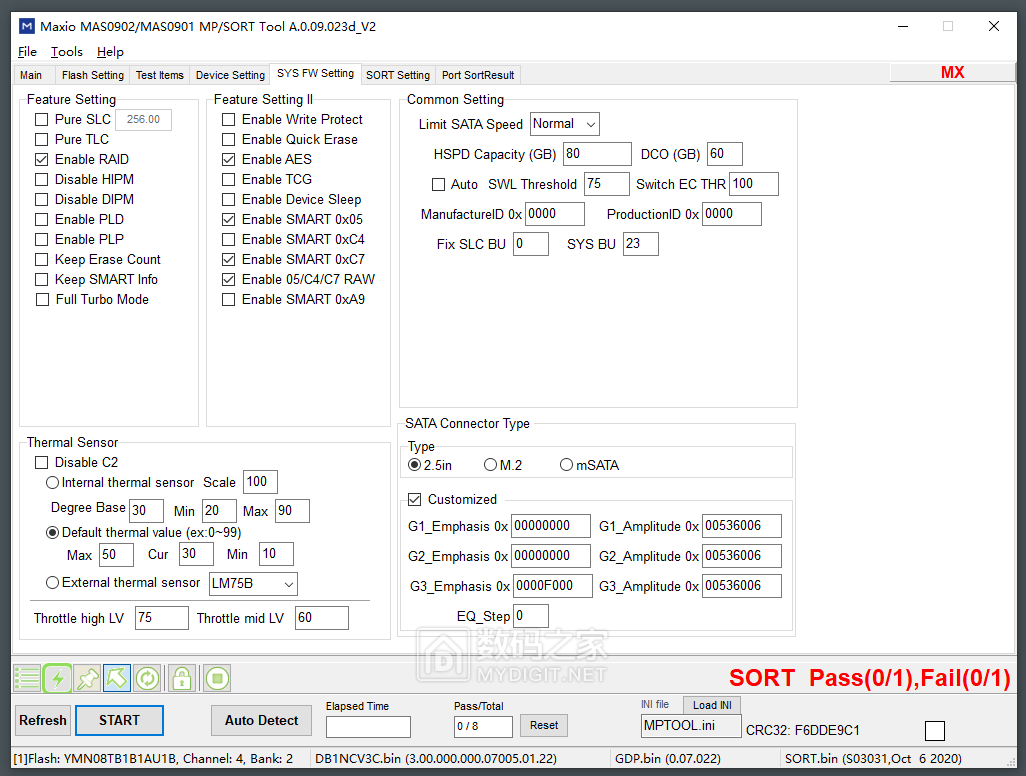Click the SYS BU input field
Image resolution: width=1026 pixels, height=776 pixels.
point(641,244)
